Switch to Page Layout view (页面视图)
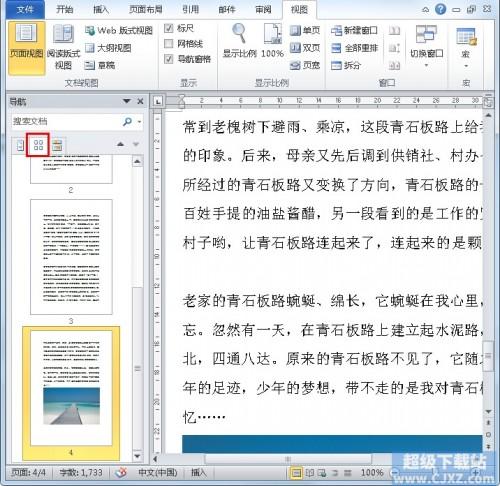500x486 pixels. pos(26,48)
